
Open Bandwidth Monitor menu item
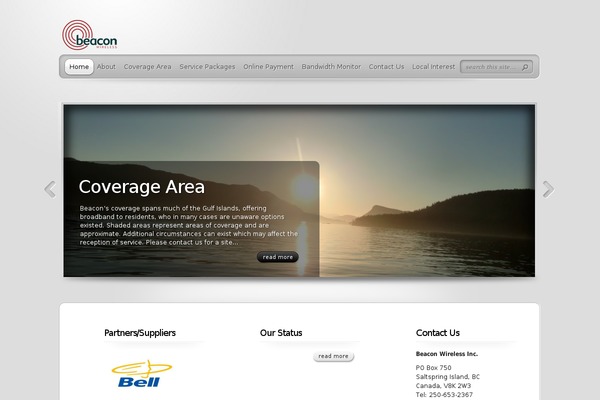[331, 67]
